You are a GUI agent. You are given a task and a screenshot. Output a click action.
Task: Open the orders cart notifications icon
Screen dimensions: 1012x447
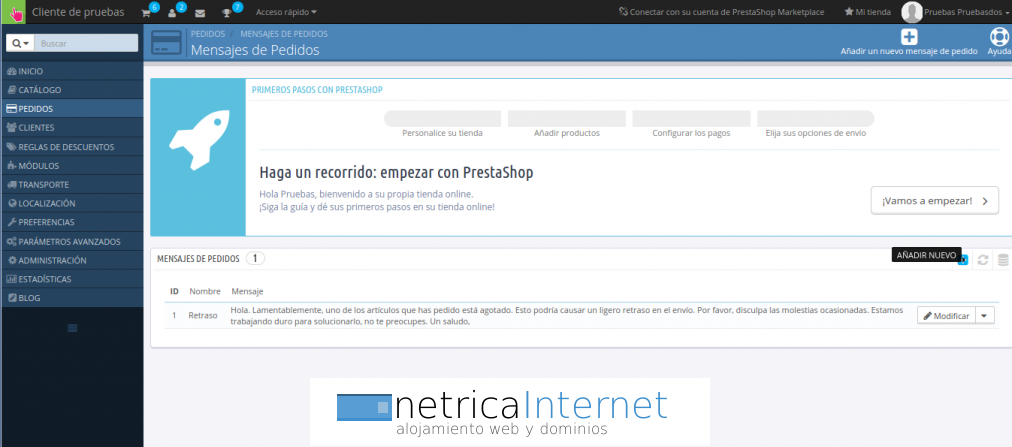pyautogui.click(x=146, y=13)
